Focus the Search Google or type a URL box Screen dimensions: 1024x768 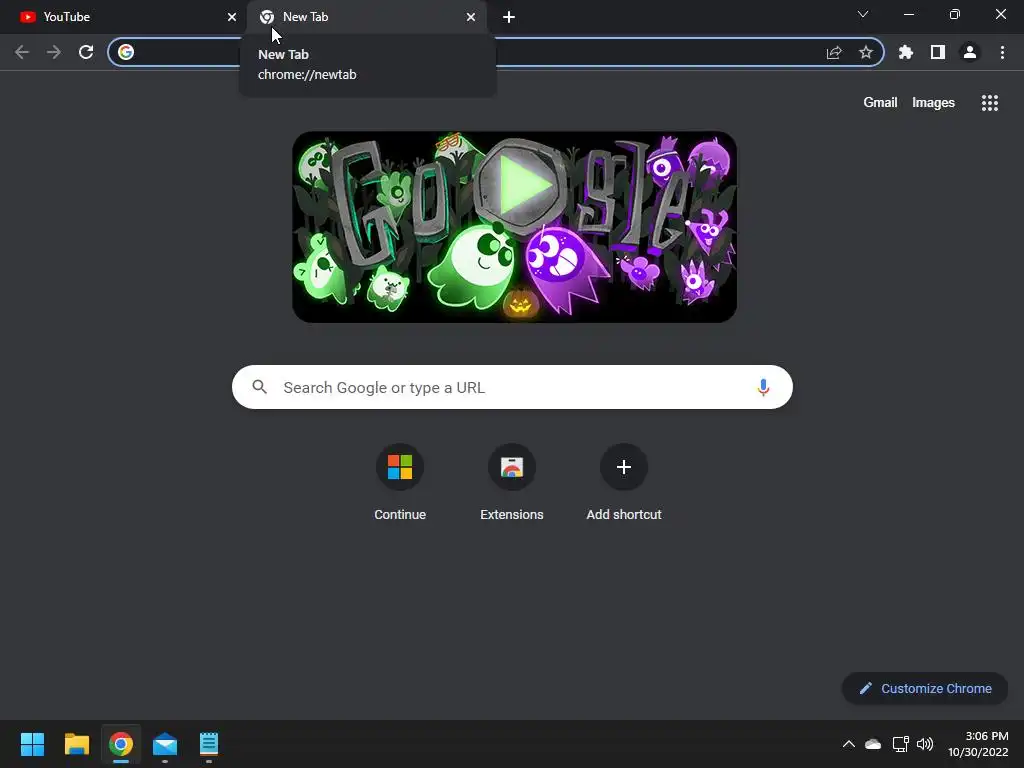(x=513, y=387)
